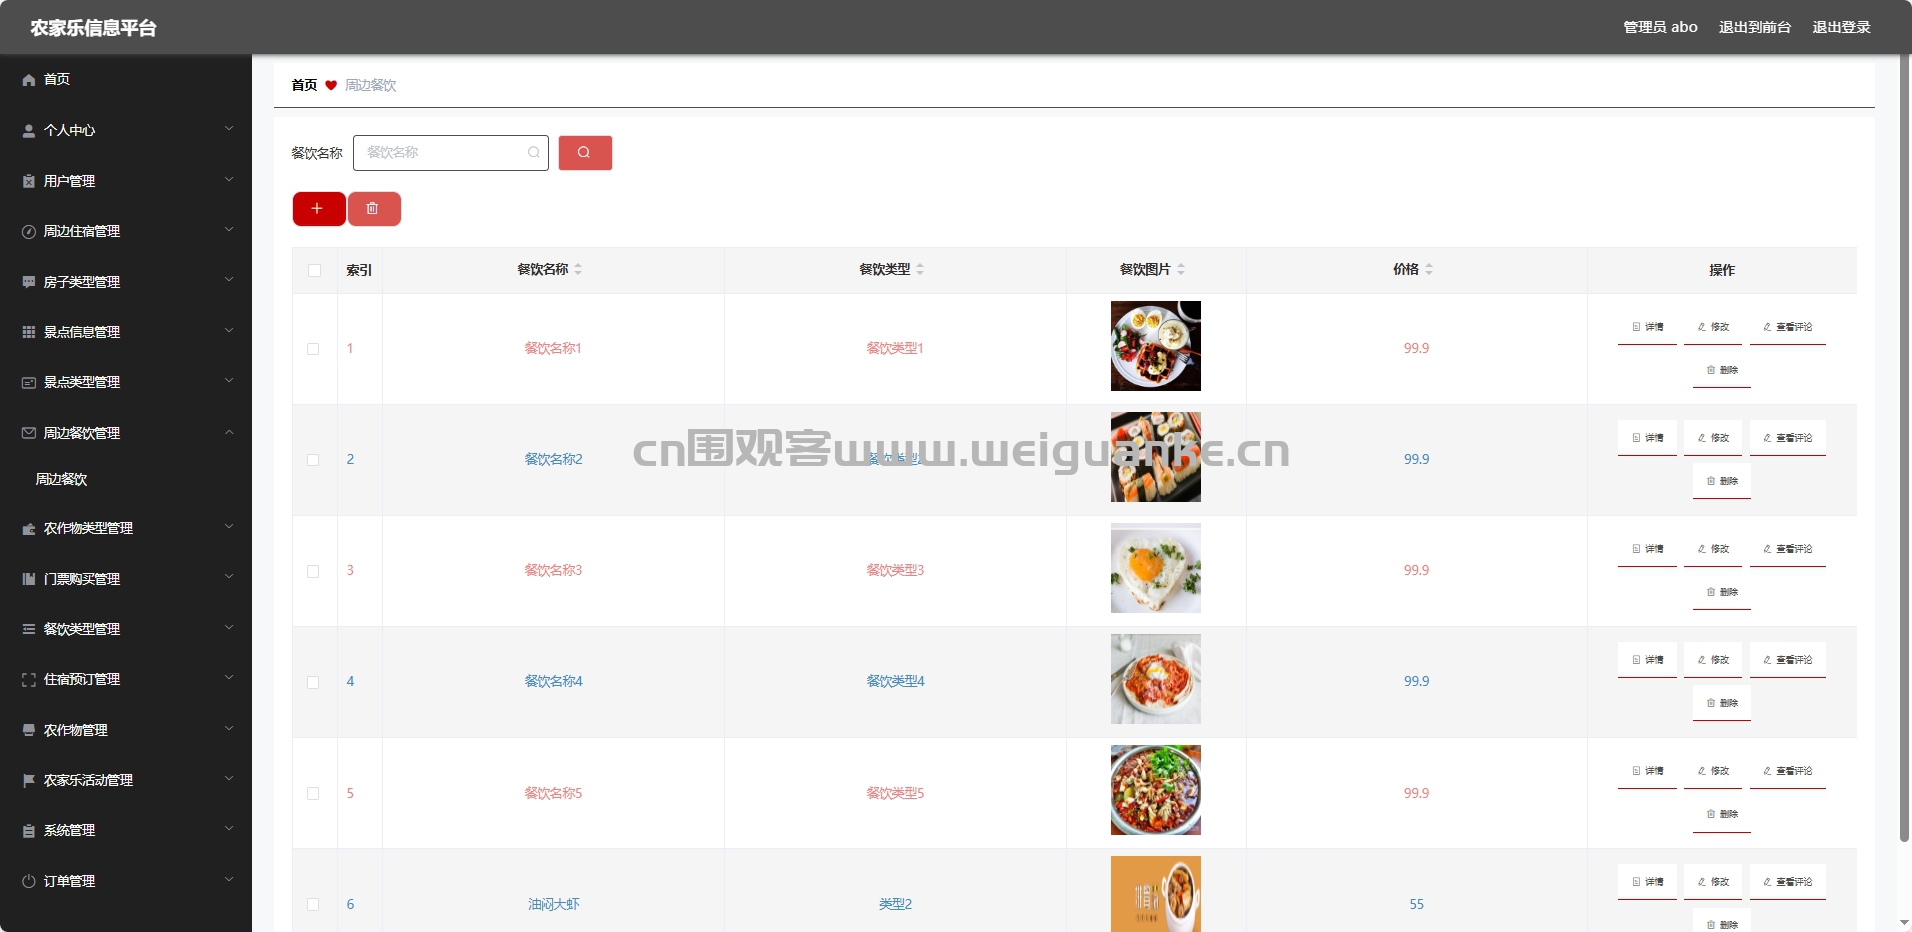Viewport: 1912px width, 932px height.
Task: Open heart-shaped egg image in row 3
Action: point(1156,568)
